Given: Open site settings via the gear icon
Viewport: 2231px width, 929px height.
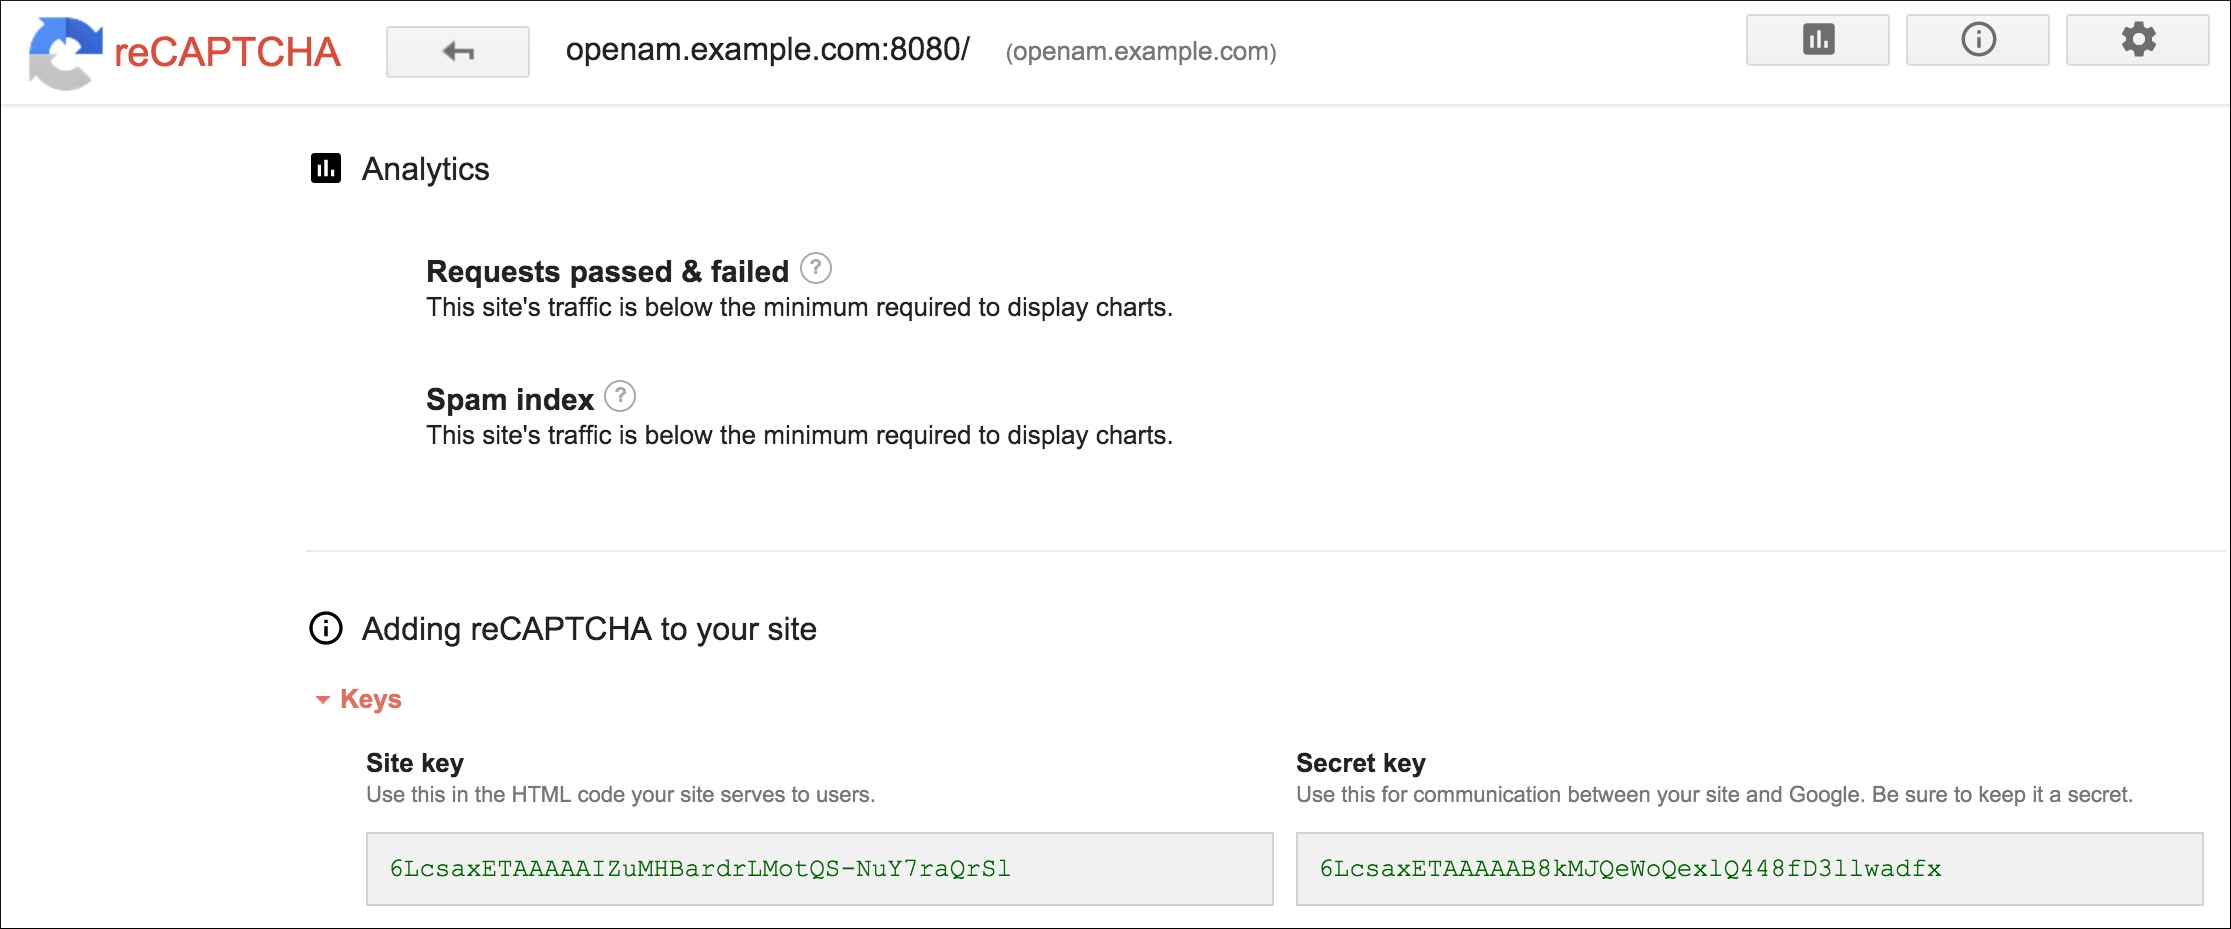Looking at the screenshot, I should pos(2138,40).
